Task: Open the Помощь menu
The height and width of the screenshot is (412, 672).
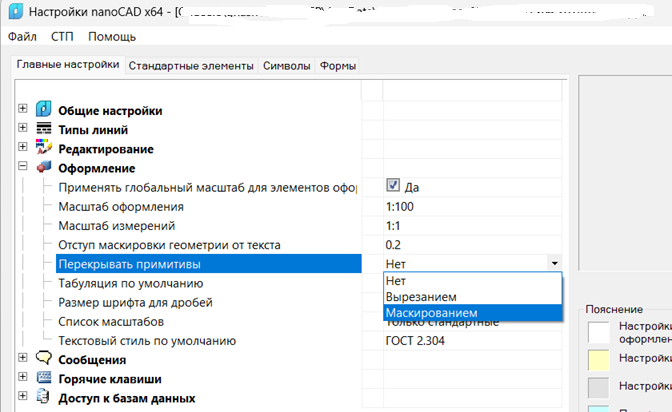Action: coord(112,36)
